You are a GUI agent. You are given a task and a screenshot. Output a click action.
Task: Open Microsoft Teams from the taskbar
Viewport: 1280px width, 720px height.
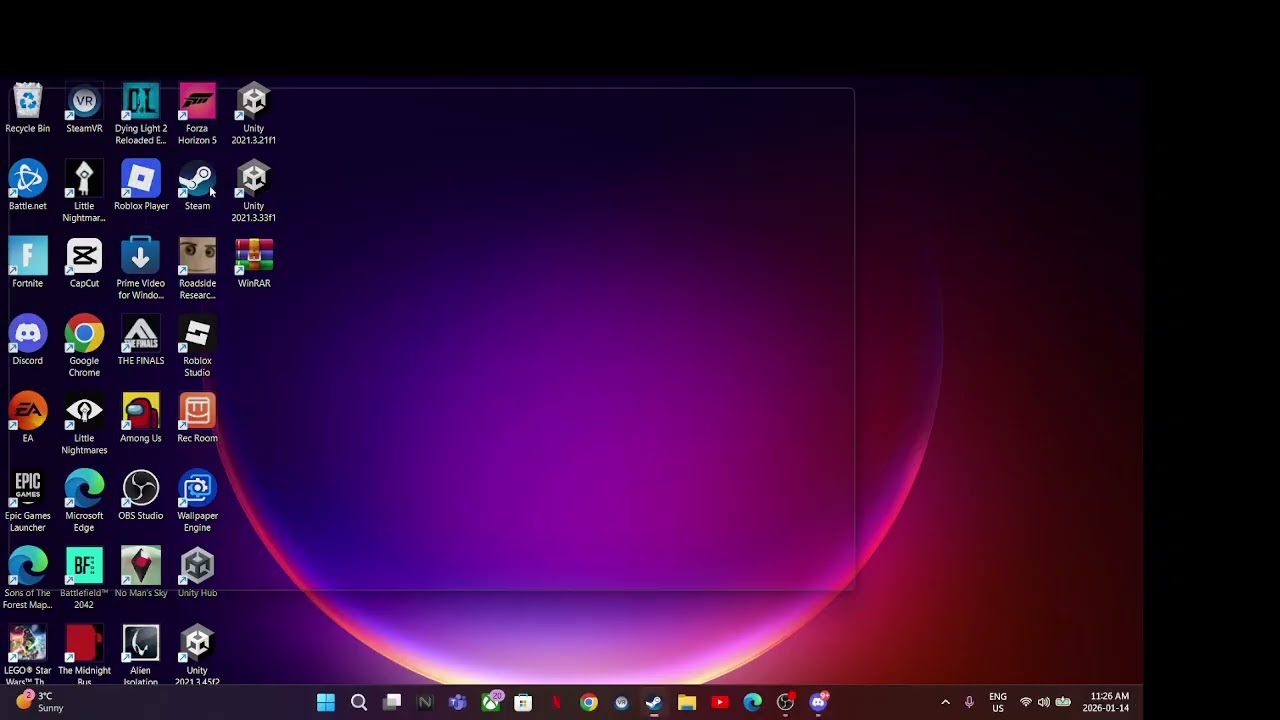(458, 703)
